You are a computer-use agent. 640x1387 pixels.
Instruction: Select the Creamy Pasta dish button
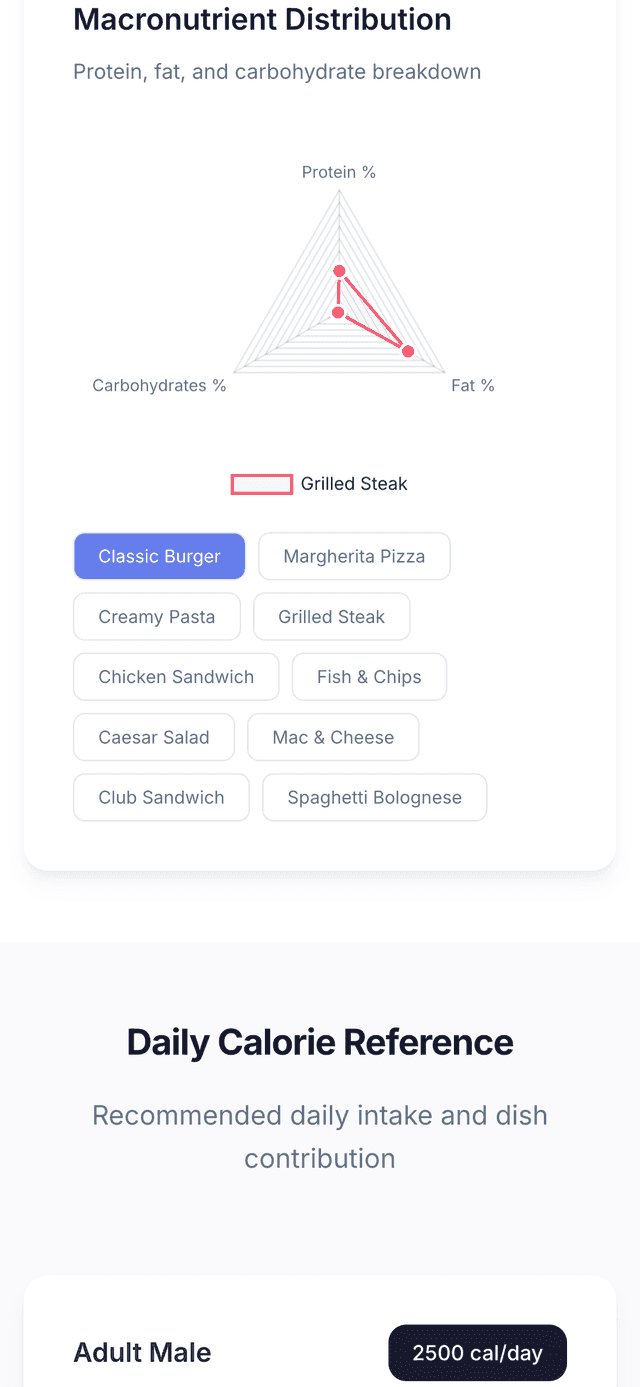click(156, 616)
